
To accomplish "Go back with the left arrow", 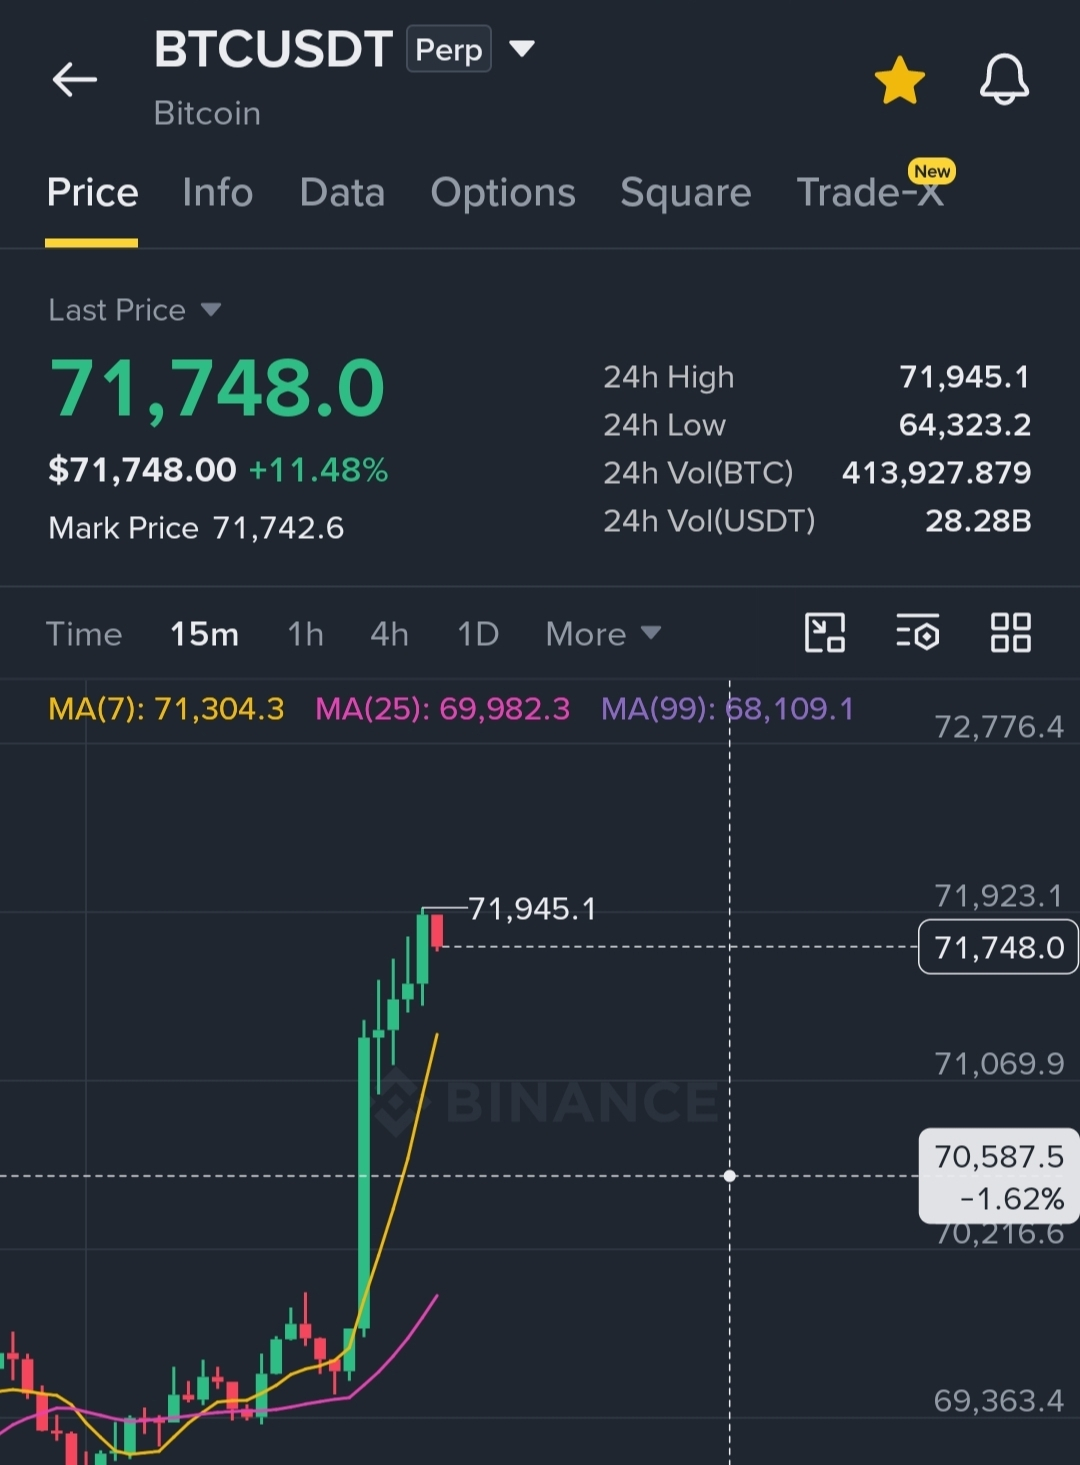I will (x=75, y=79).
